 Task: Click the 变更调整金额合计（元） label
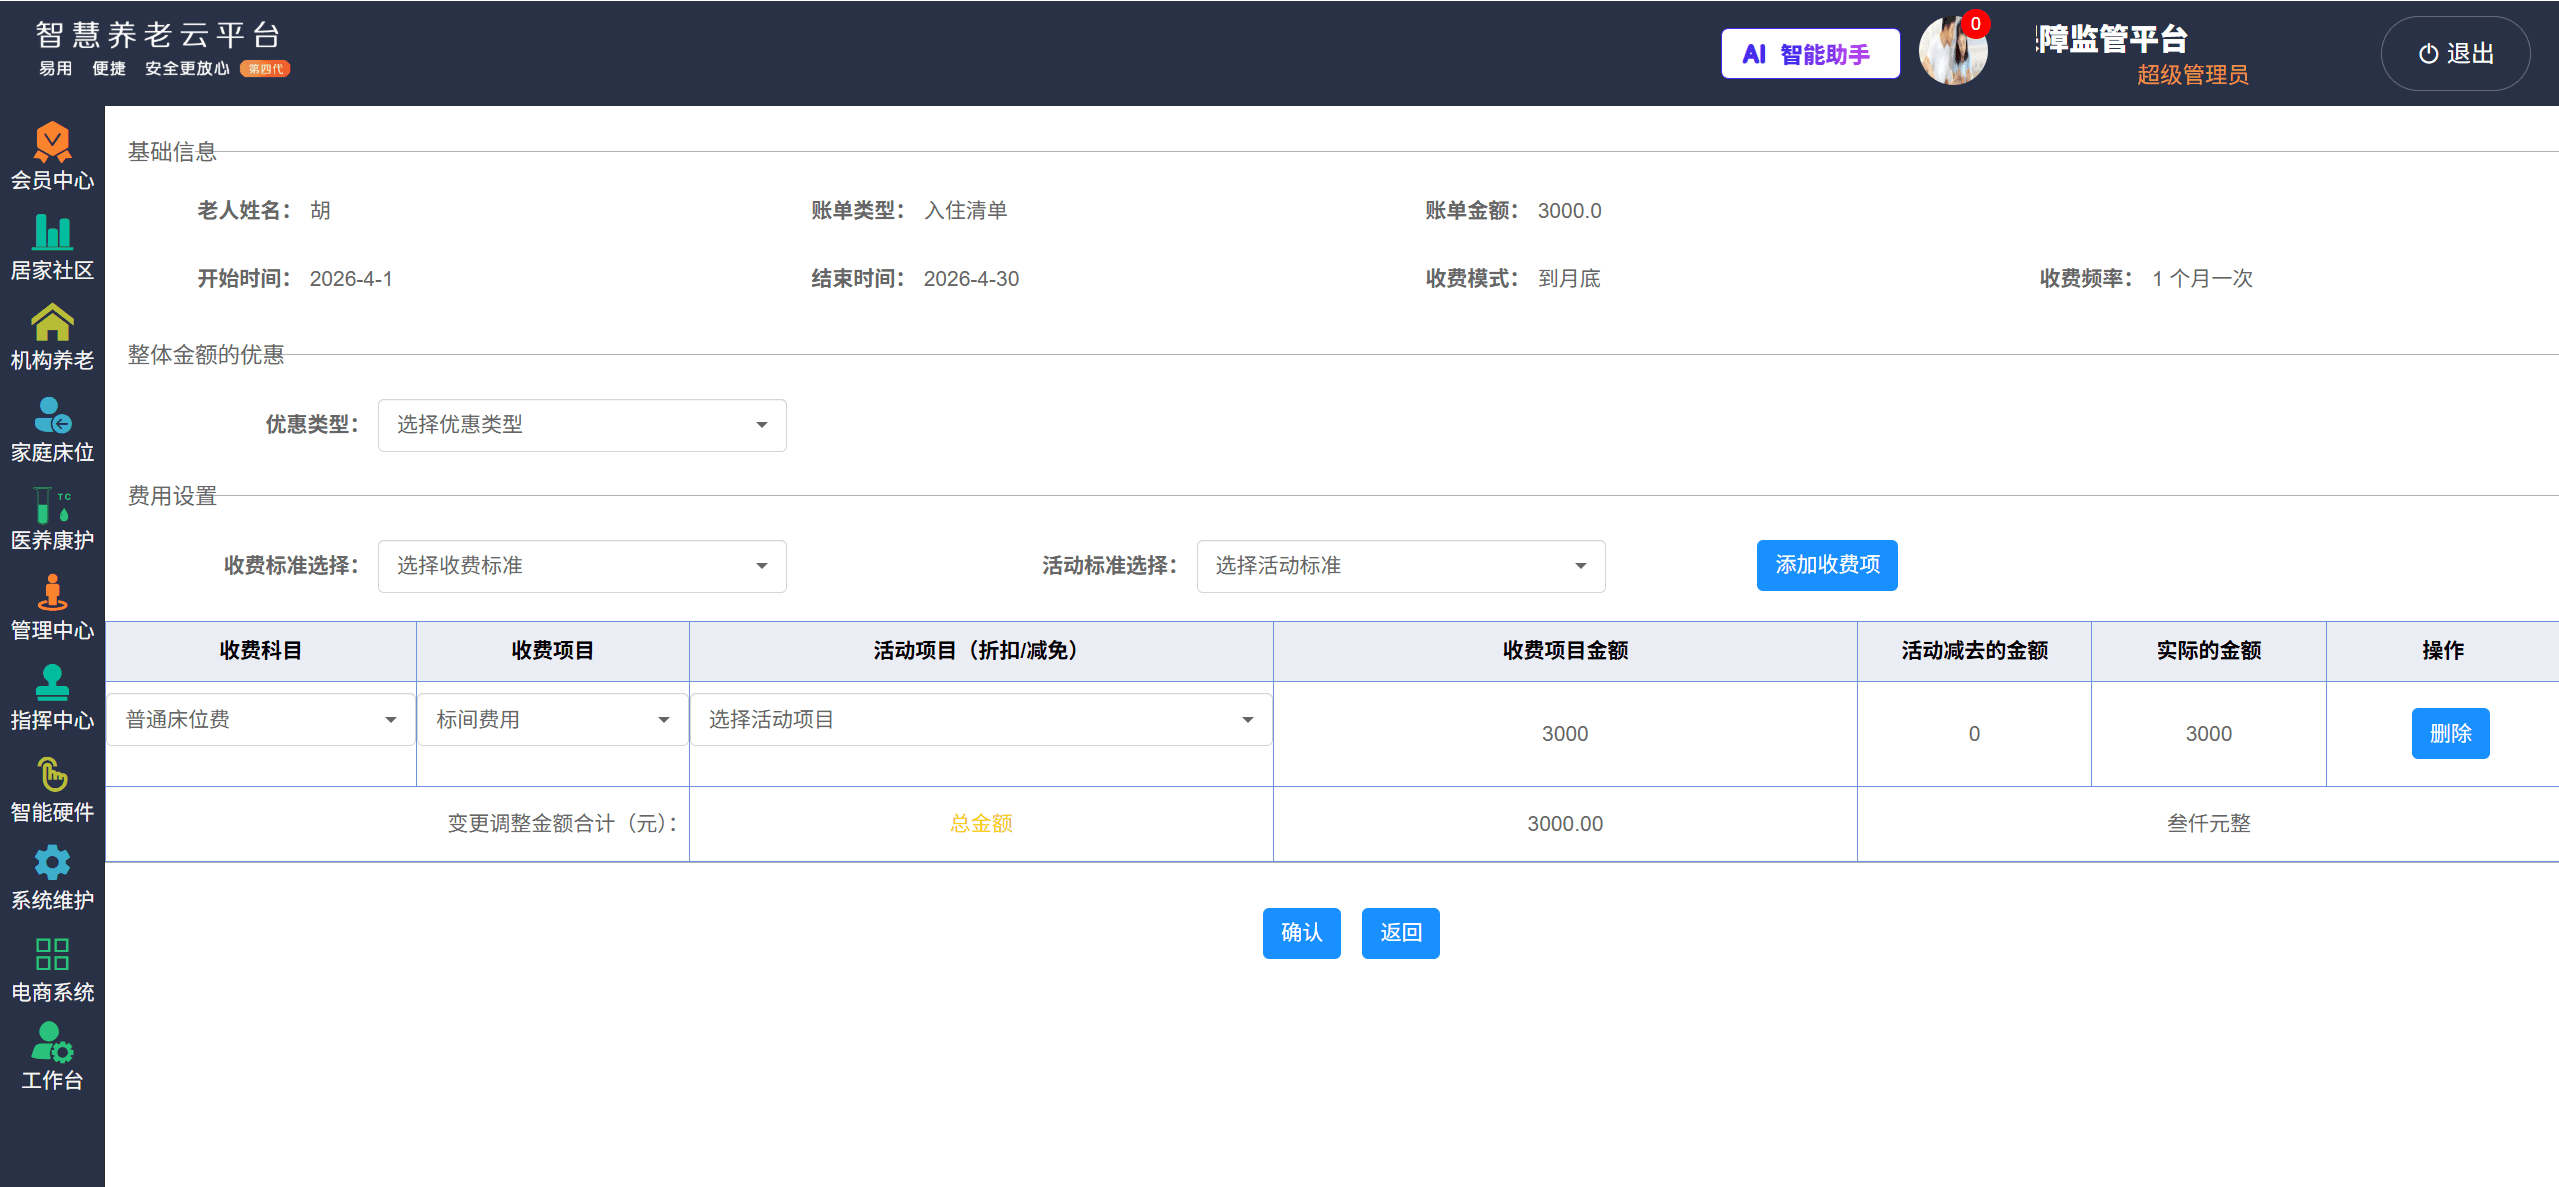pyautogui.click(x=562, y=824)
